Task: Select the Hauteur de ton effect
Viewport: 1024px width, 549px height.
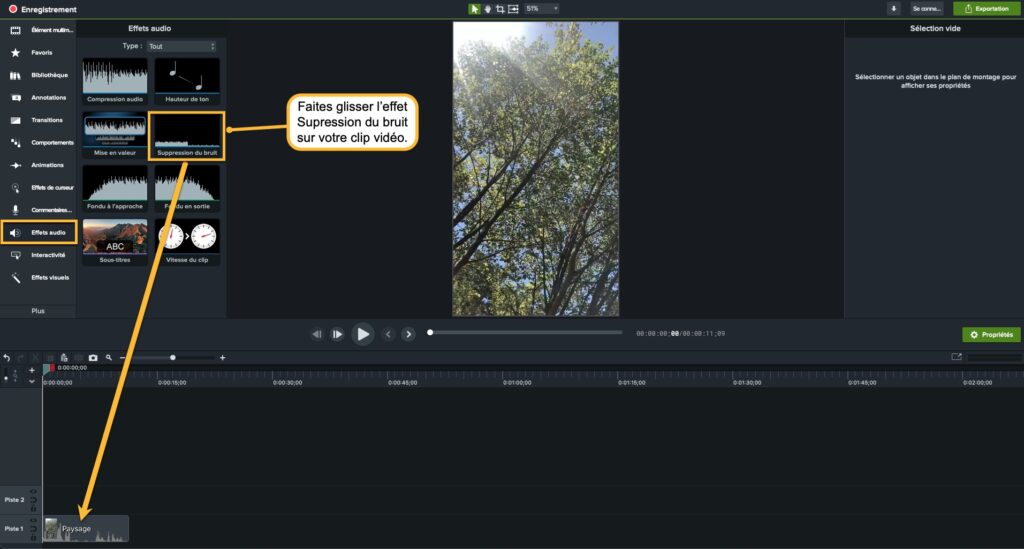Action: (187, 81)
